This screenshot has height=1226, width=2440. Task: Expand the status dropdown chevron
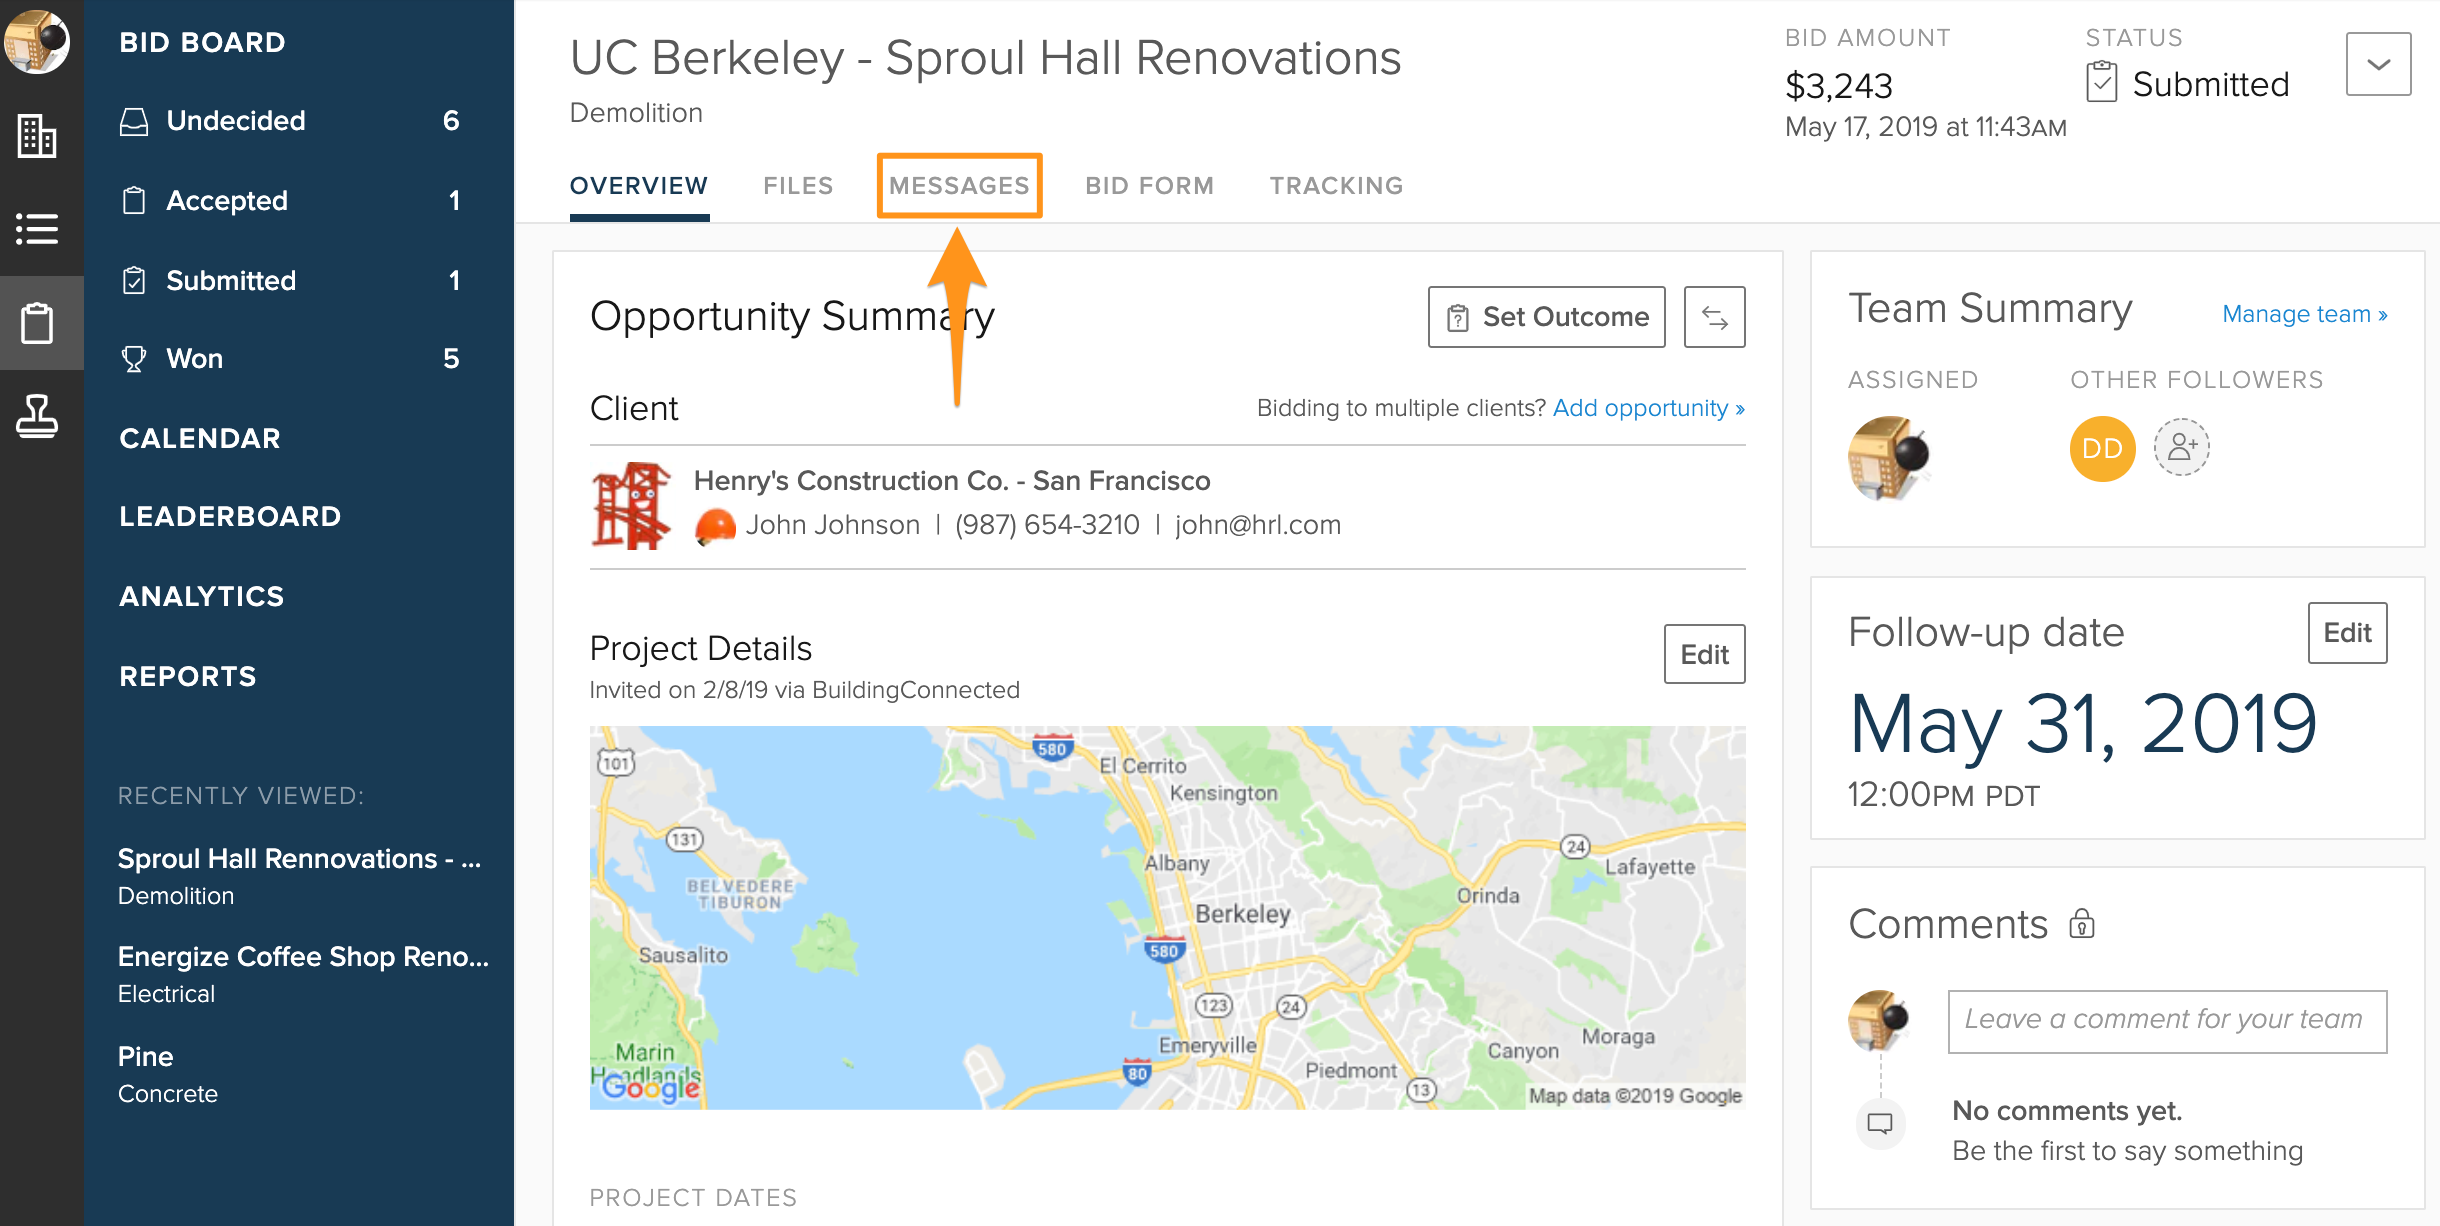point(2378,65)
